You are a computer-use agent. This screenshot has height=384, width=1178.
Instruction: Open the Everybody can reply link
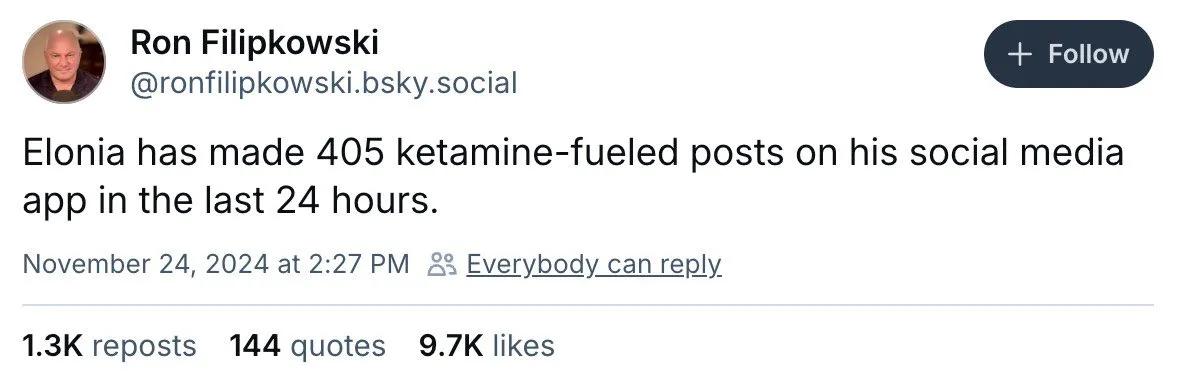coord(594,265)
